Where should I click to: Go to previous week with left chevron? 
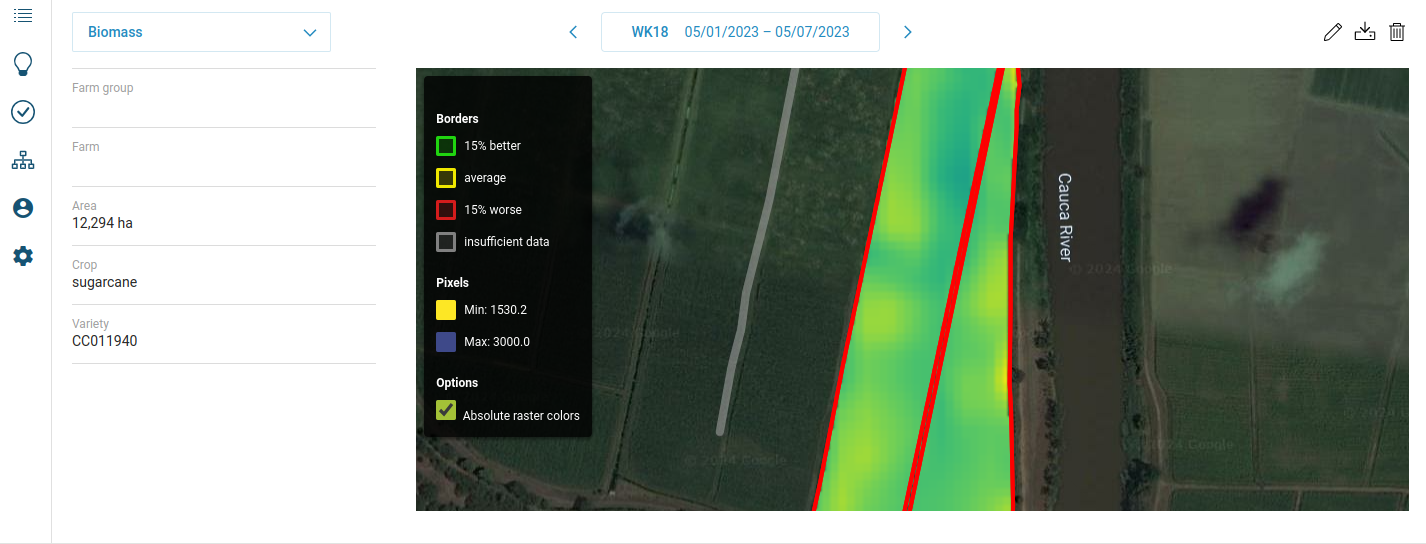573,32
